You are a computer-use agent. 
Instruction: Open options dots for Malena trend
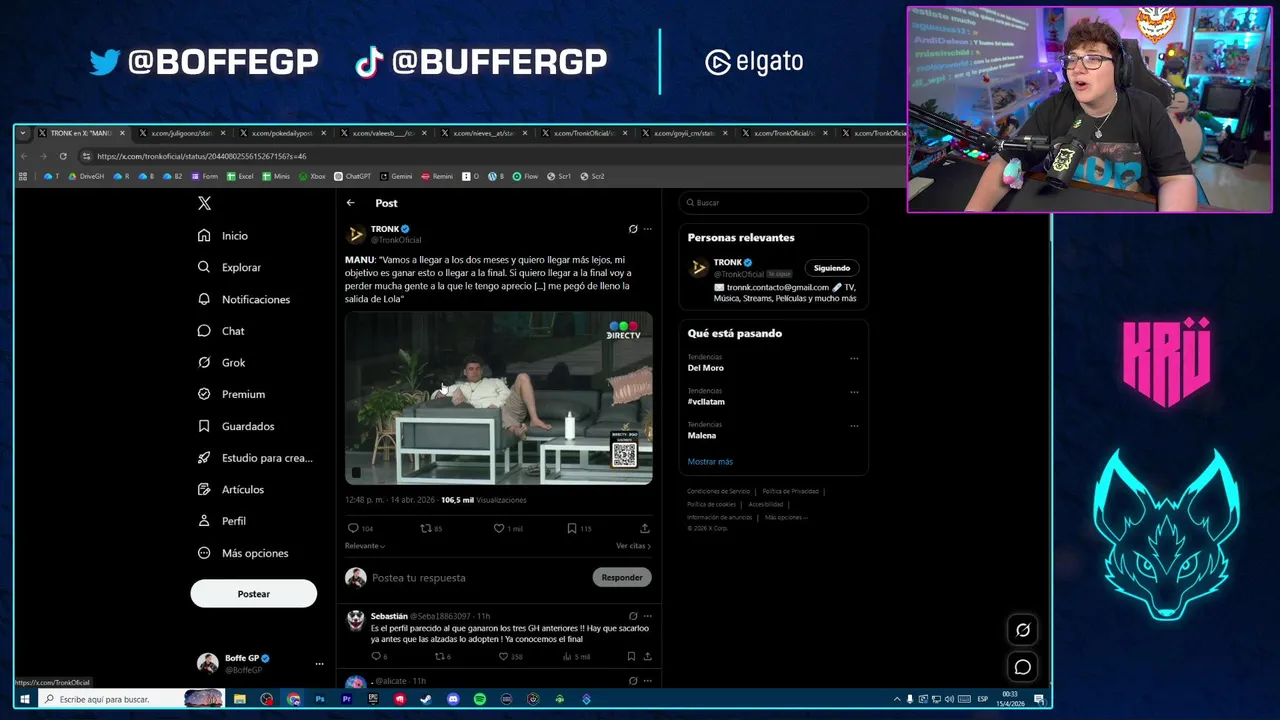click(x=854, y=426)
